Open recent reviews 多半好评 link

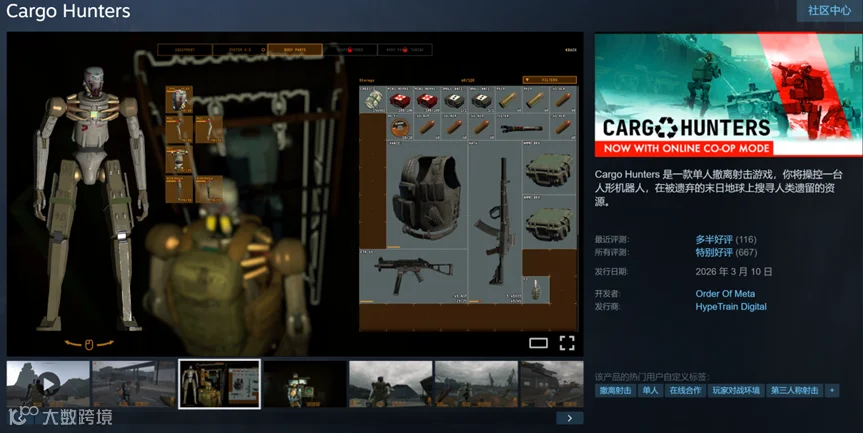point(714,239)
